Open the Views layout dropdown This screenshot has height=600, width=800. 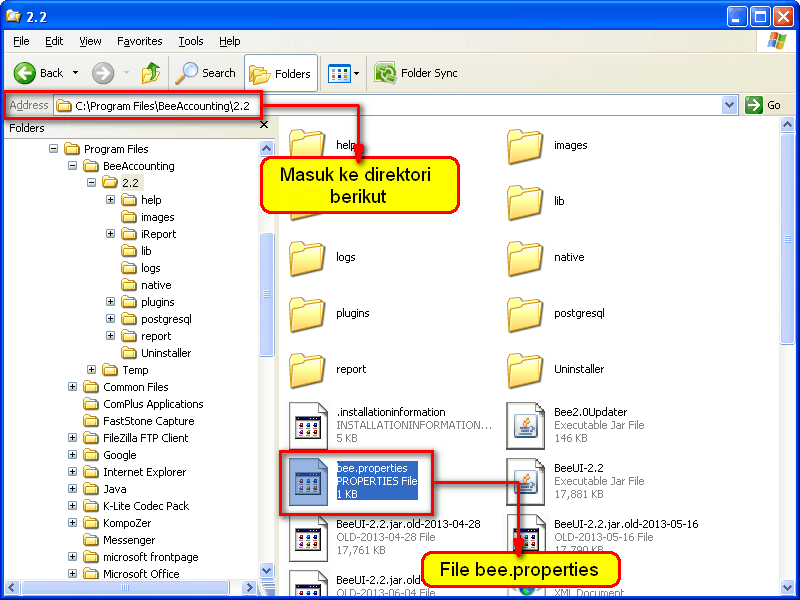[x=344, y=73]
